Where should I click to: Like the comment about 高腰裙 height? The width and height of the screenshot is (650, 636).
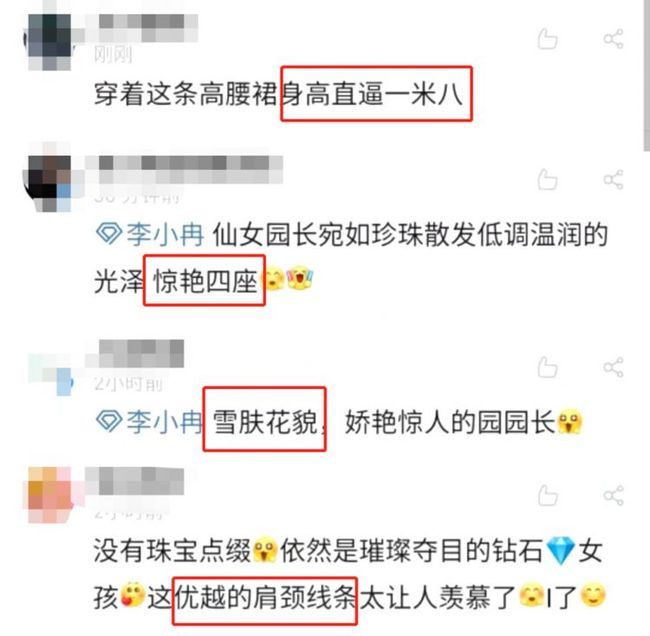pyautogui.click(x=547, y=39)
